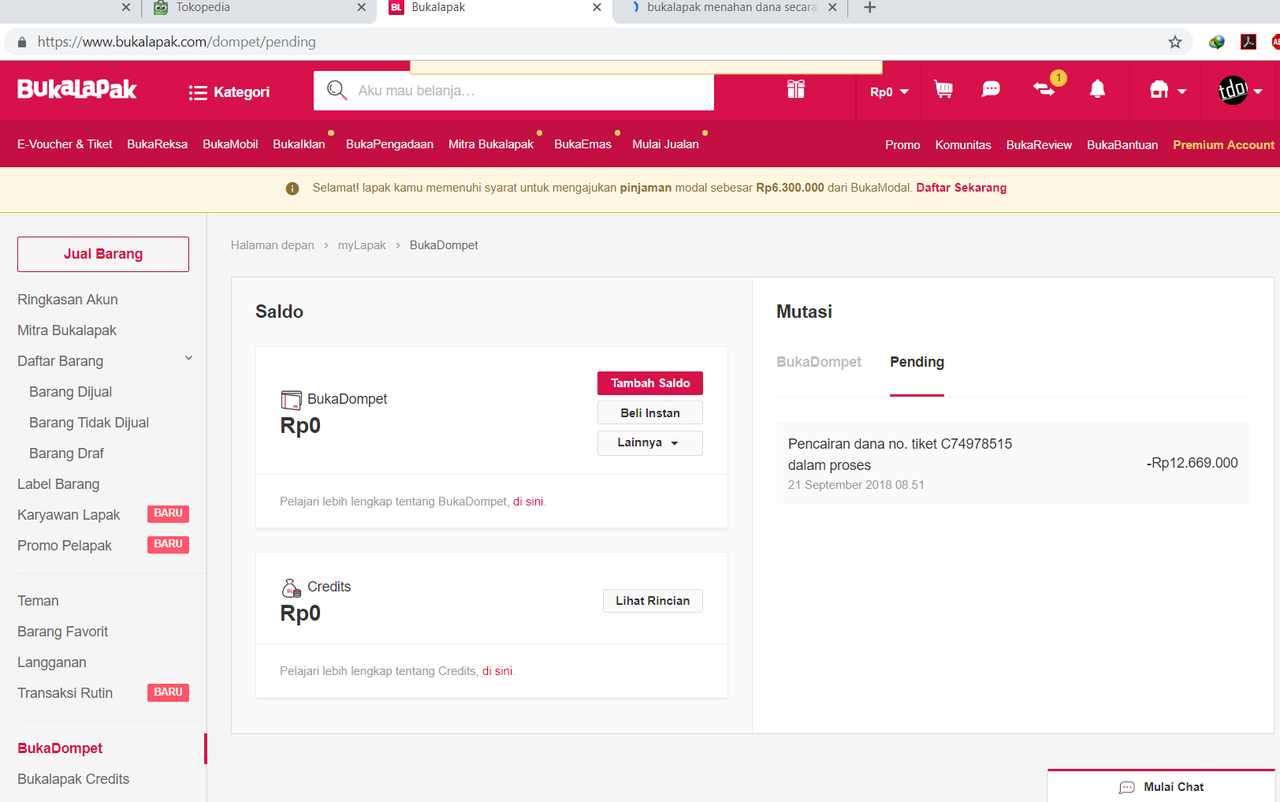The image size is (1280, 802).
Task: Open Label Barang
Action: [58, 484]
